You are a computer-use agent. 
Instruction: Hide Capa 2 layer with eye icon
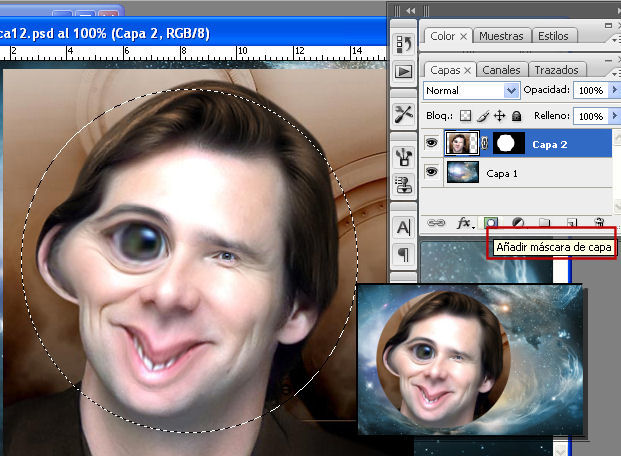pos(431,143)
